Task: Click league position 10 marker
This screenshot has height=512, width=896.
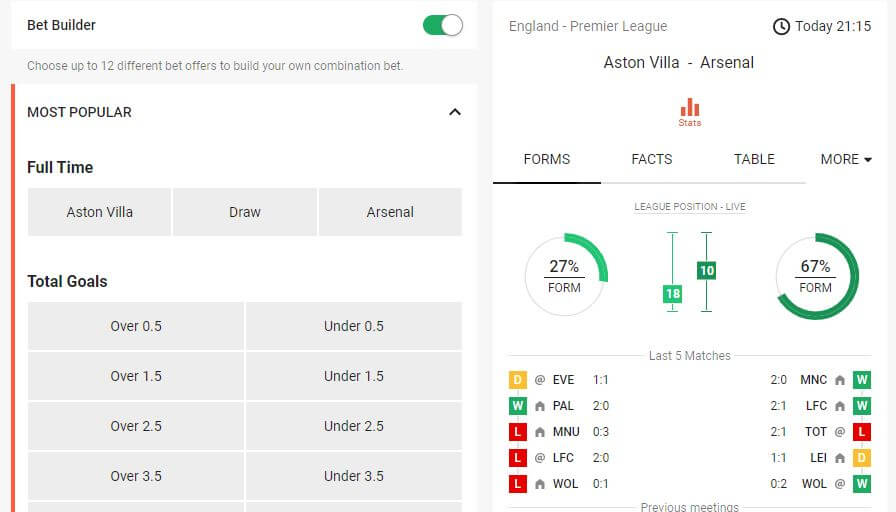Action: [x=707, y=270]
